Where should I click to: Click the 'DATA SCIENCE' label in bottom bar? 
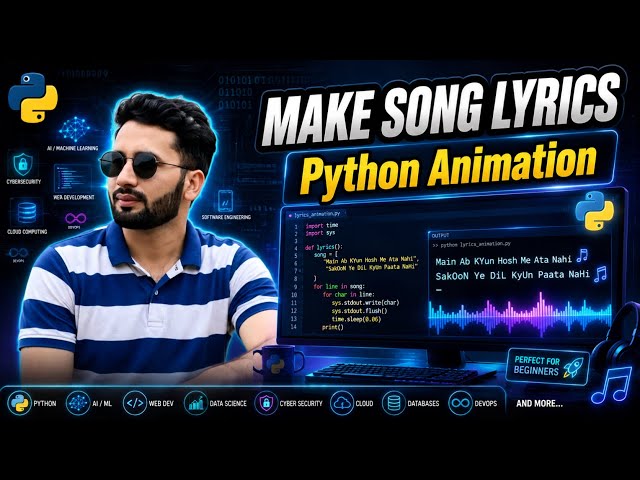228,403
